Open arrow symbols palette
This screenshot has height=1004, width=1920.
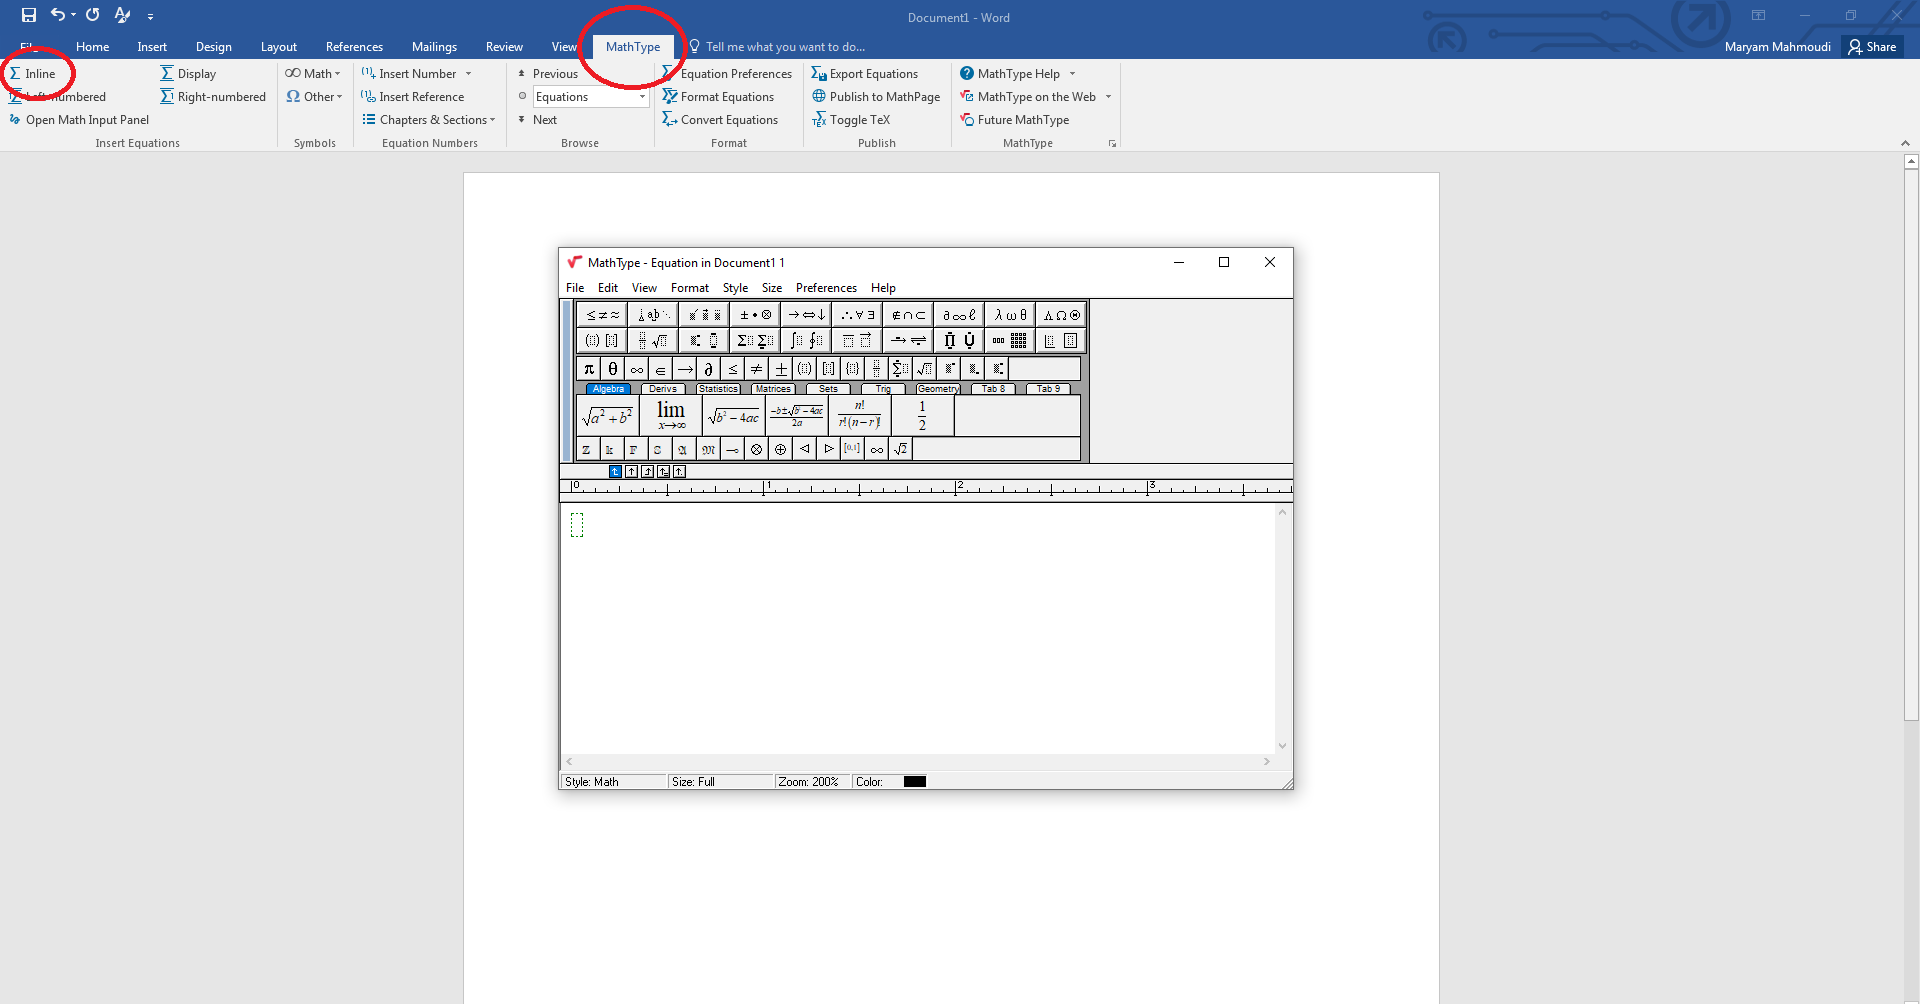coord(806,315)
